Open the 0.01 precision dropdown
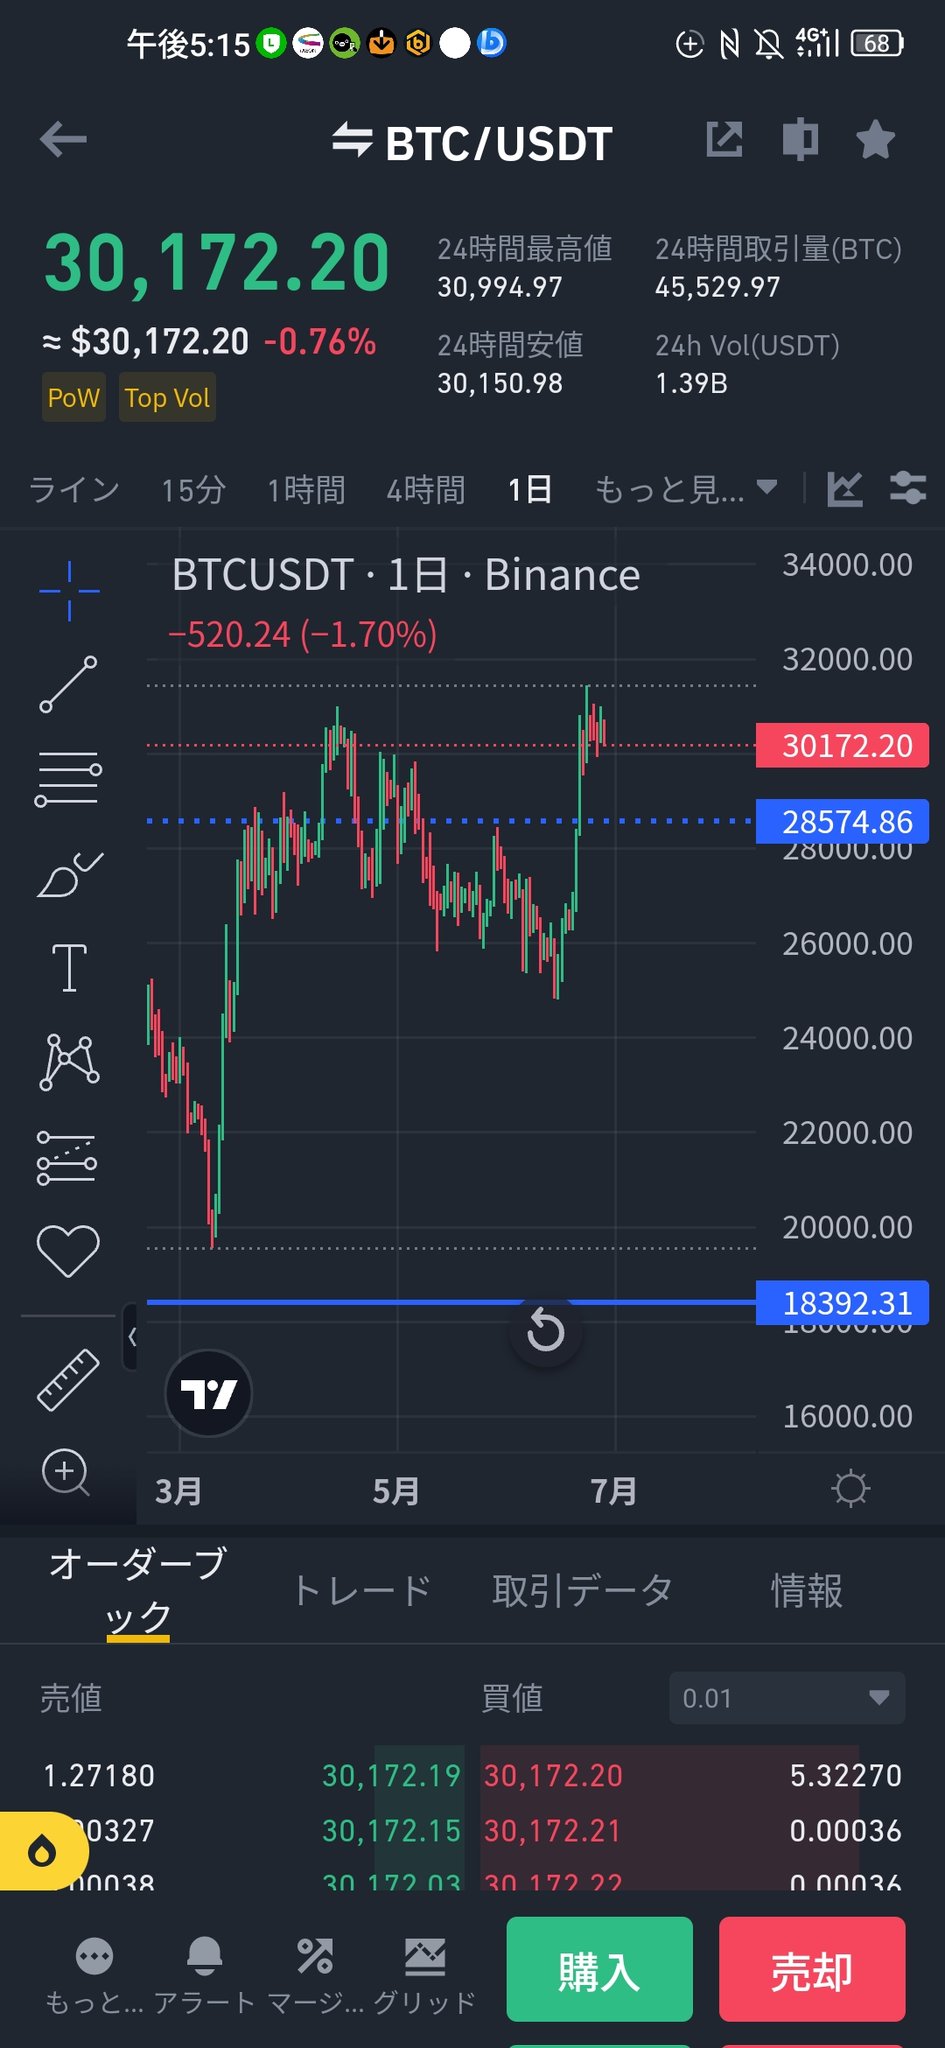945x2048 pixels. click(x=787, y=1698)
